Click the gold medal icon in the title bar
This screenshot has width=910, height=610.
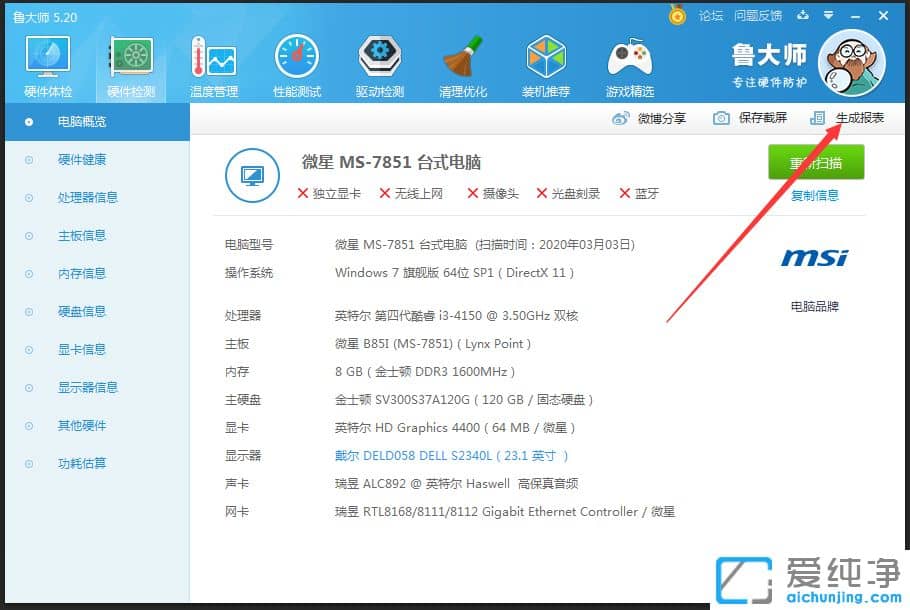(676, 14)
